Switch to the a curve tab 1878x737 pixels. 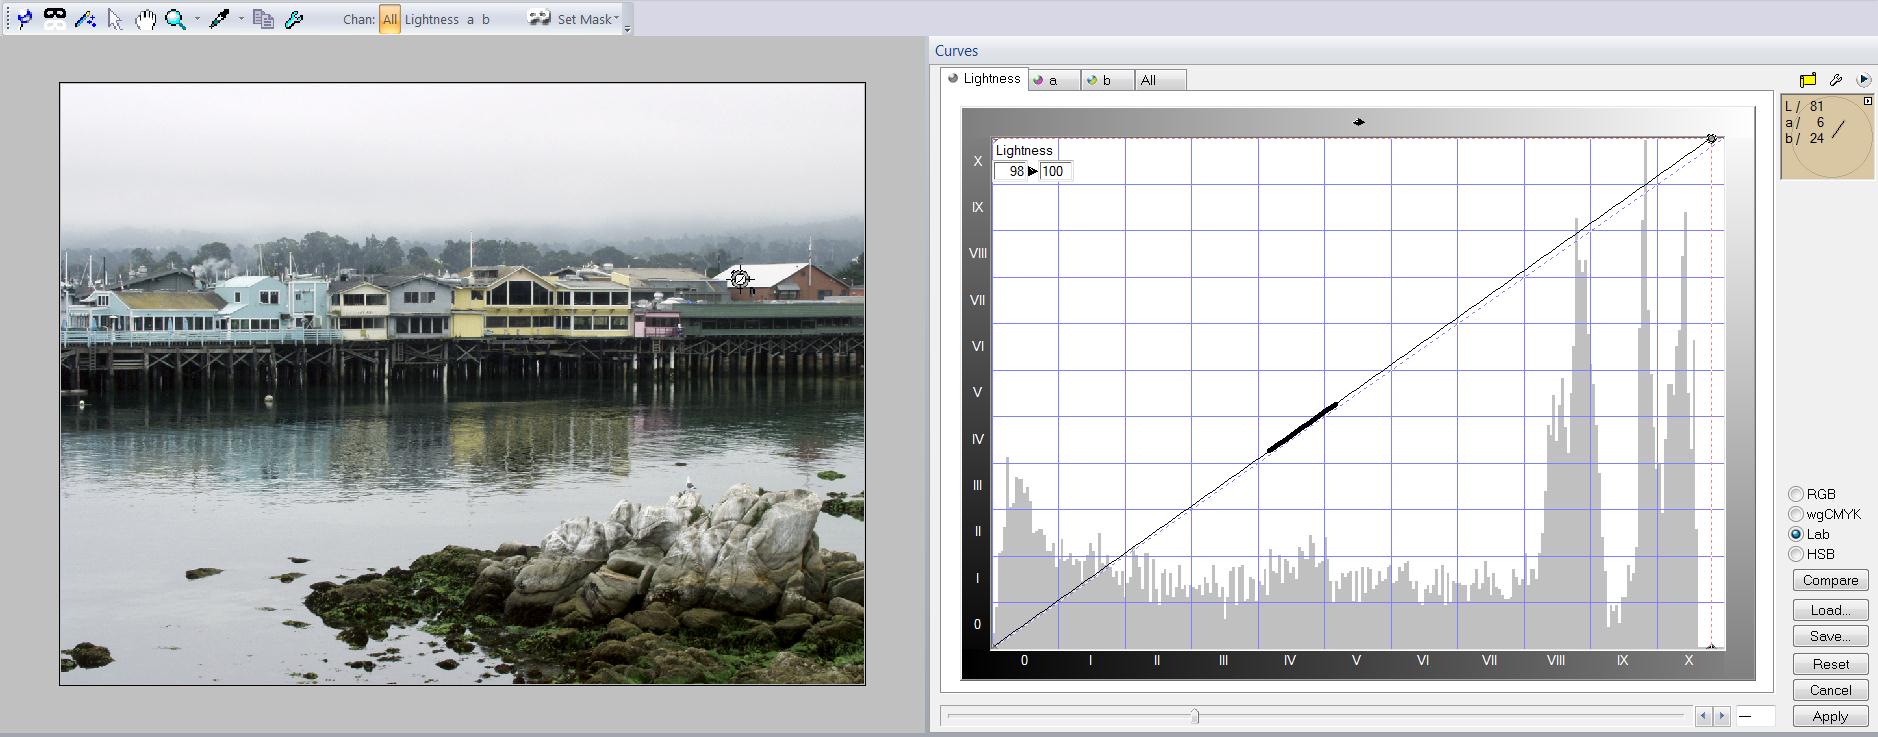[x=1054, y=80]
